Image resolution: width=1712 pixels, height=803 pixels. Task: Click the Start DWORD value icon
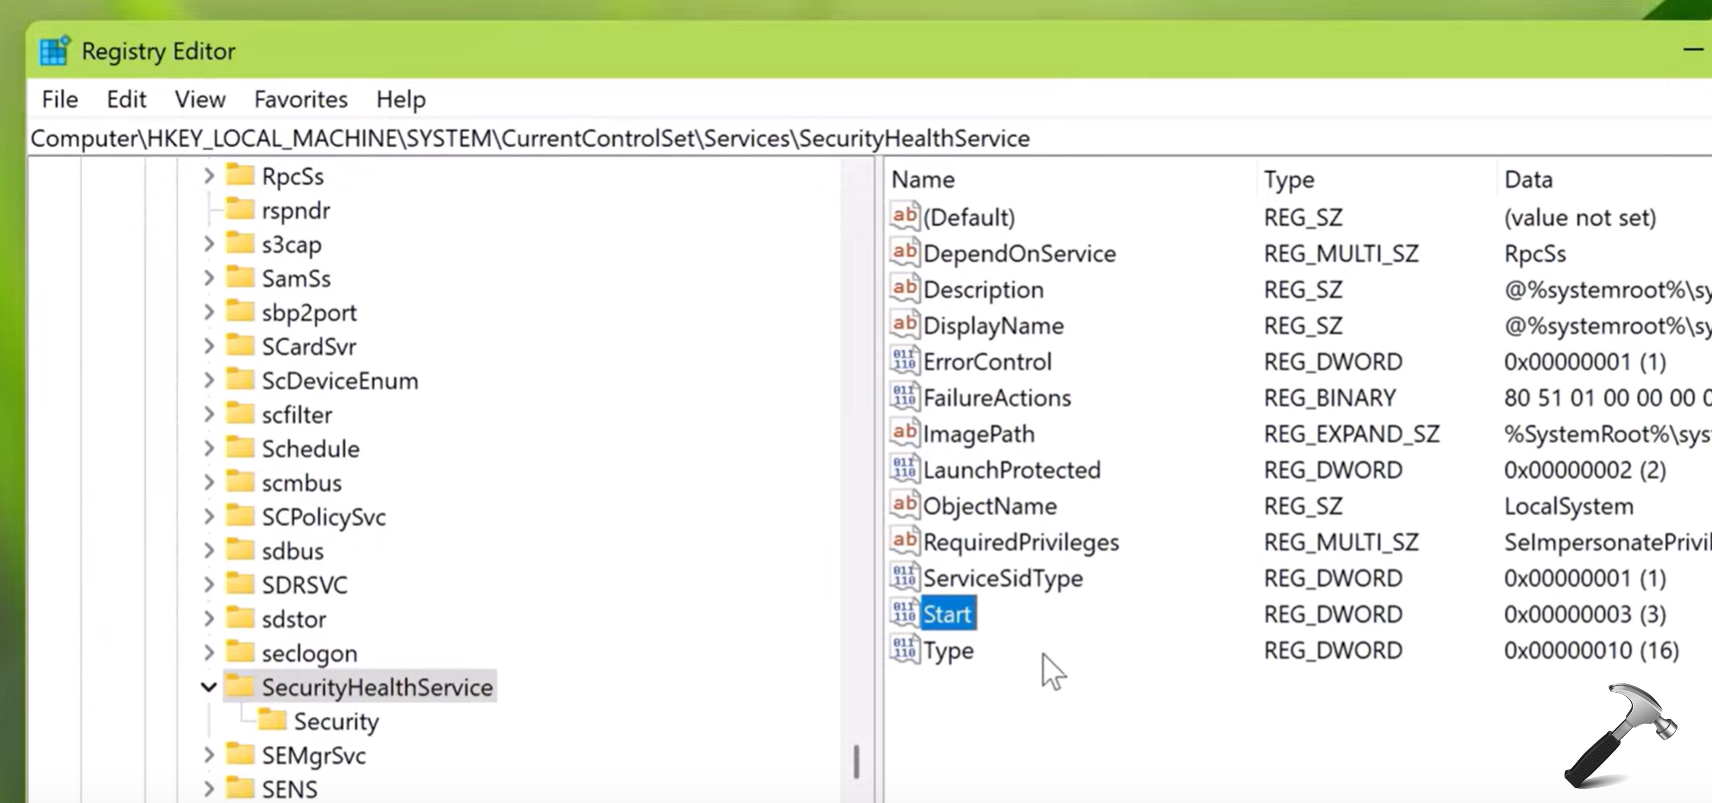tap(904, 613)
